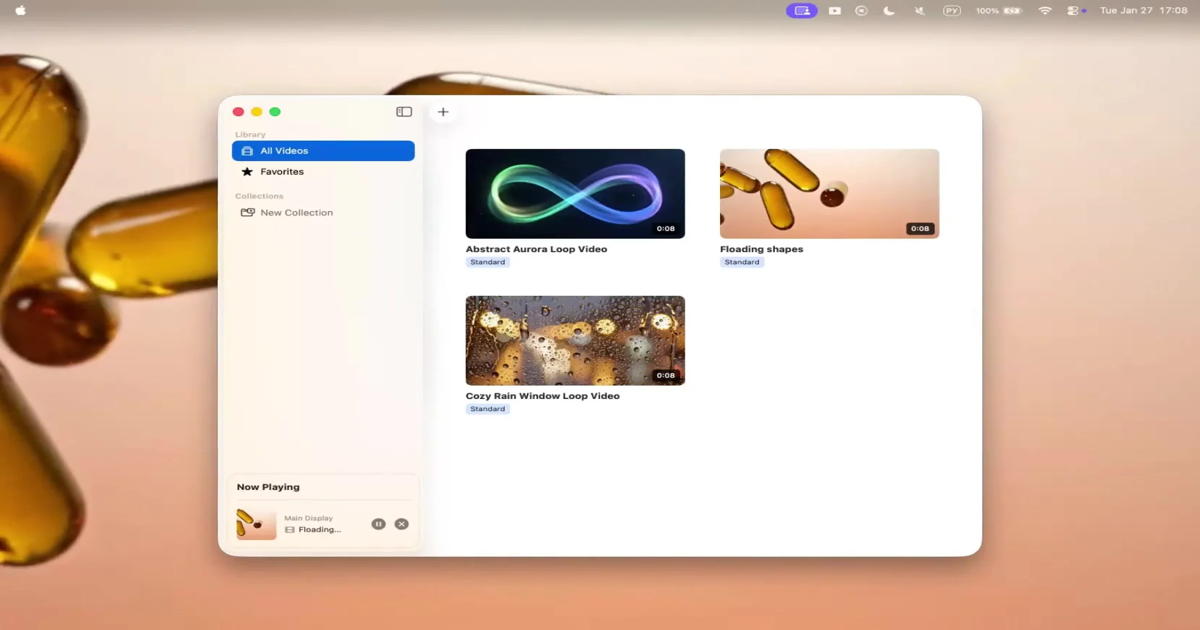Add a new video with plus button
Screen dimensions: 1200x630
tap(443, 112)
